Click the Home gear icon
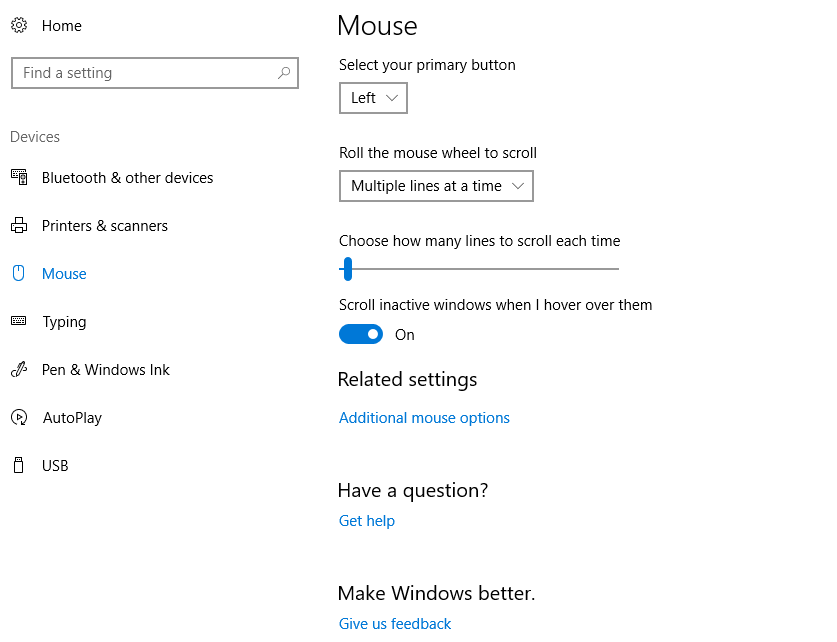837x642 pixels. coord(19,25)
